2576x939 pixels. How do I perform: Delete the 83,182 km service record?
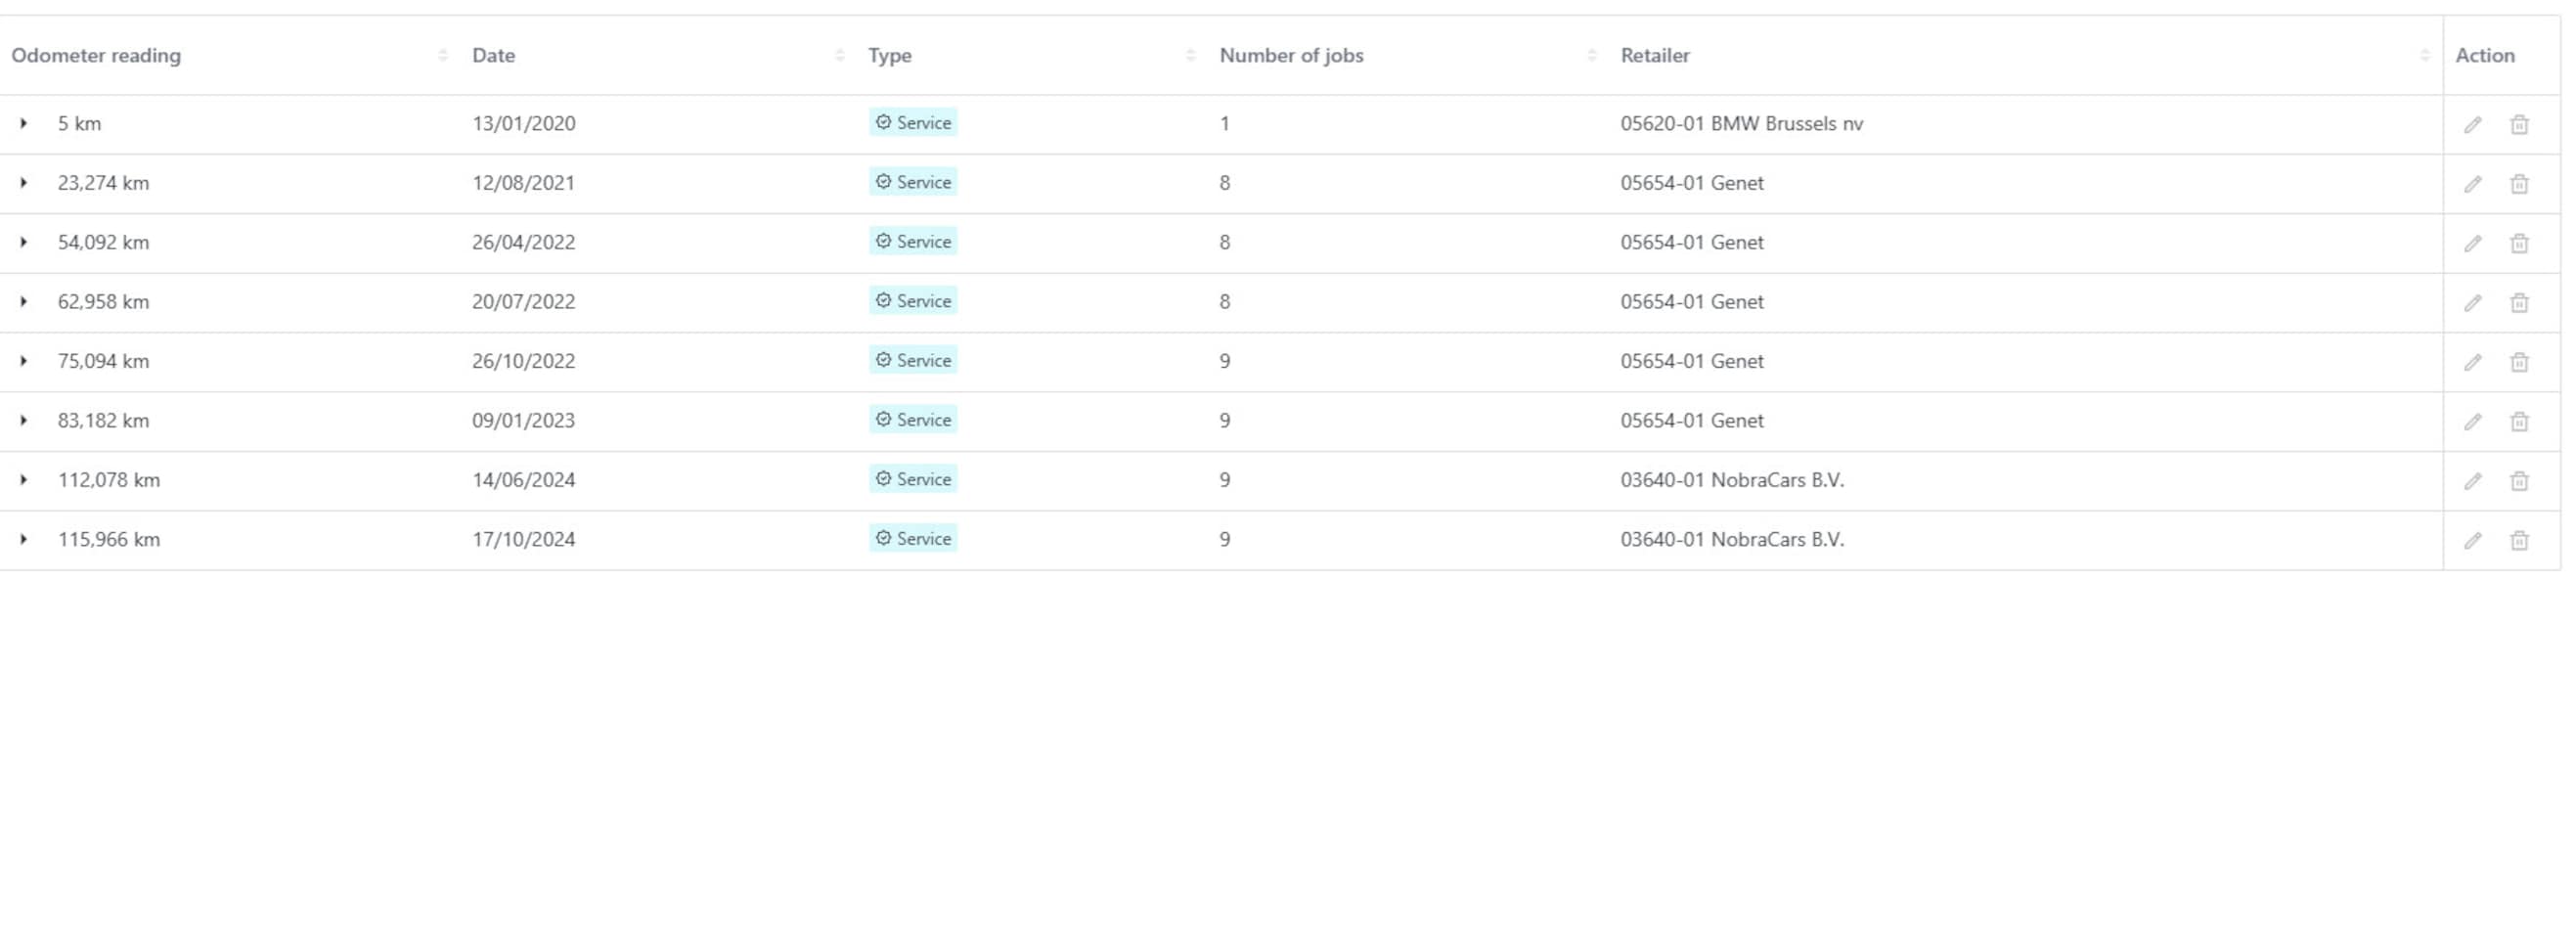pyautogui.click(x=2519, y=422)
